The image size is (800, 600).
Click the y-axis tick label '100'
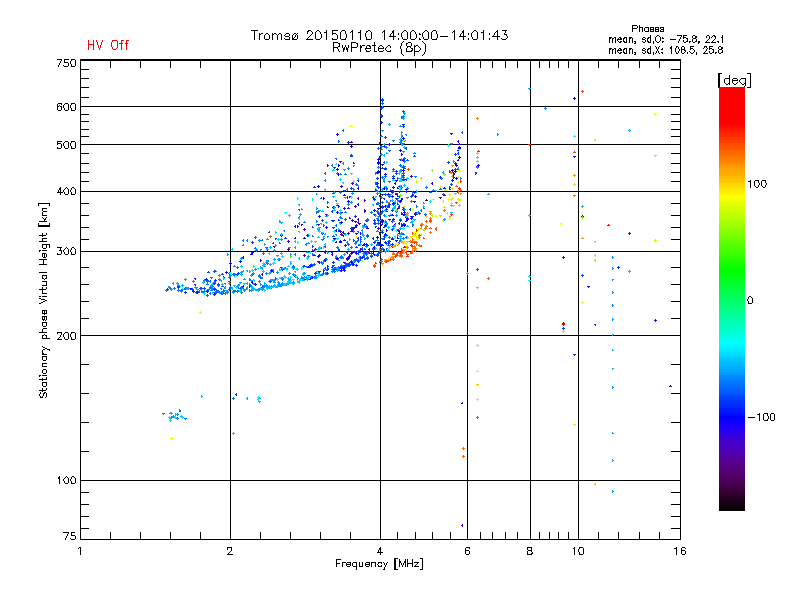tap(66, 481)
